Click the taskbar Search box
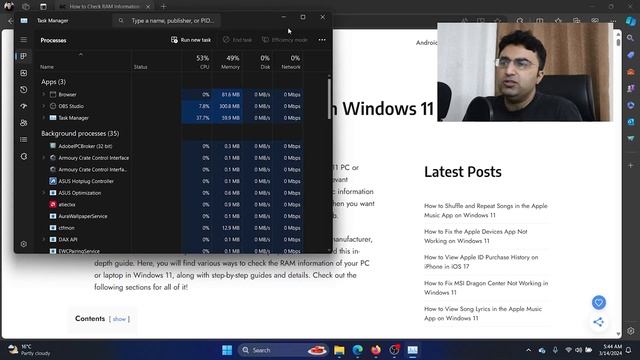The width and height of the screenshot is (640, 360). point(283,350)
